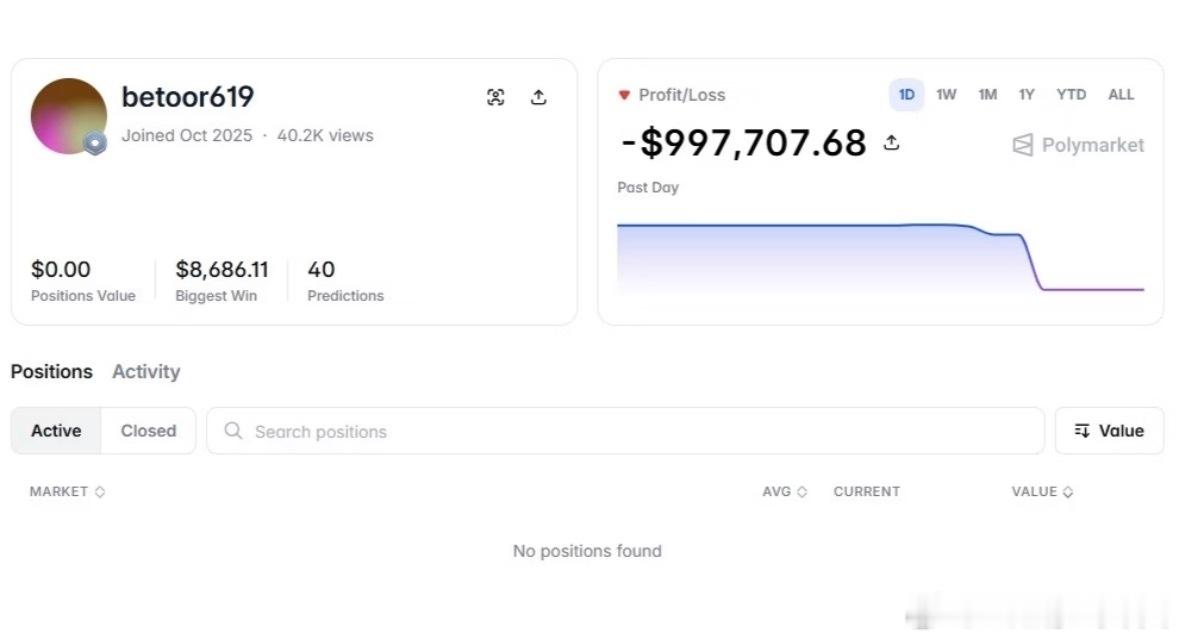
Task: Show Active positions
Action: (x=56, y=430)
